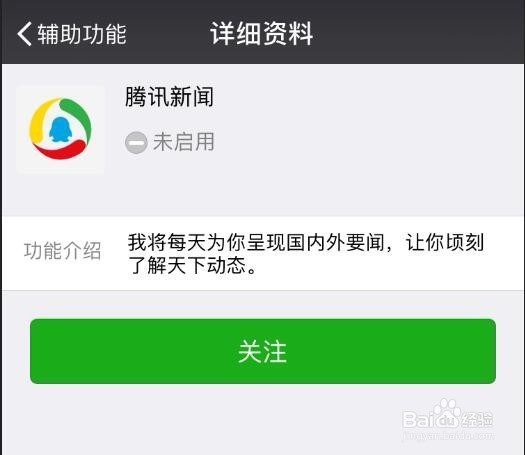Tap the red arc of logo
The width and height of the screenshot is (525, 455).
(59, 150)
